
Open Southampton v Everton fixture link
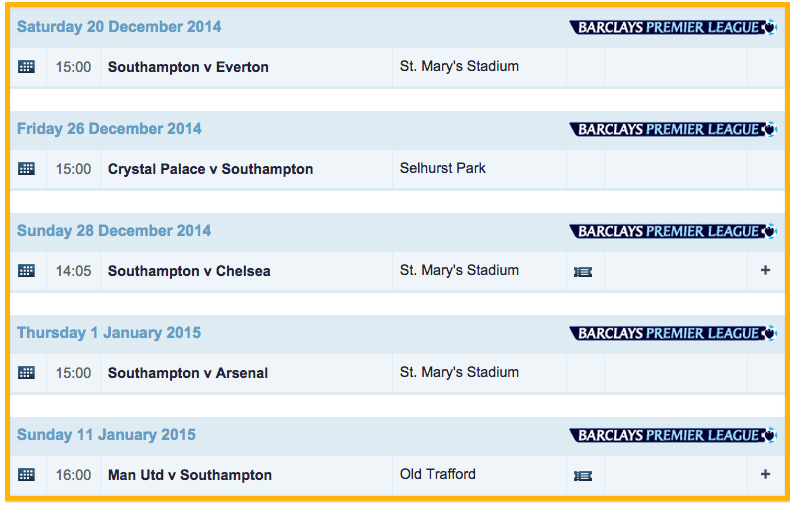tap(188, 67)
